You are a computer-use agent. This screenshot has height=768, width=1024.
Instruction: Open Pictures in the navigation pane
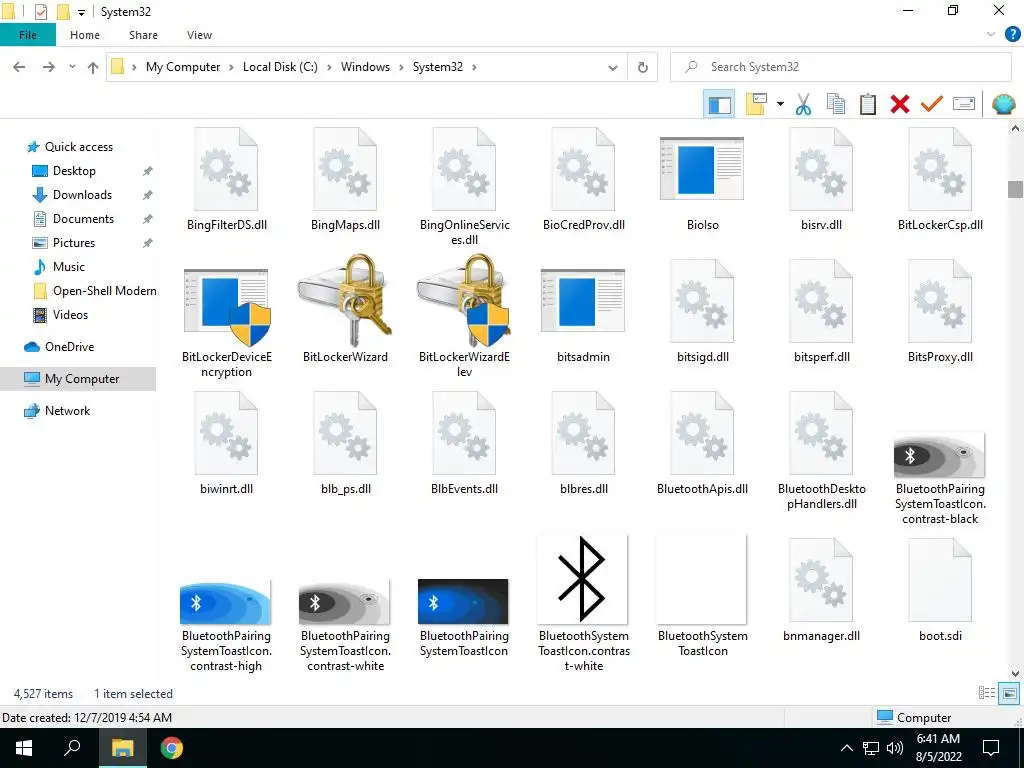pos(74,243)
